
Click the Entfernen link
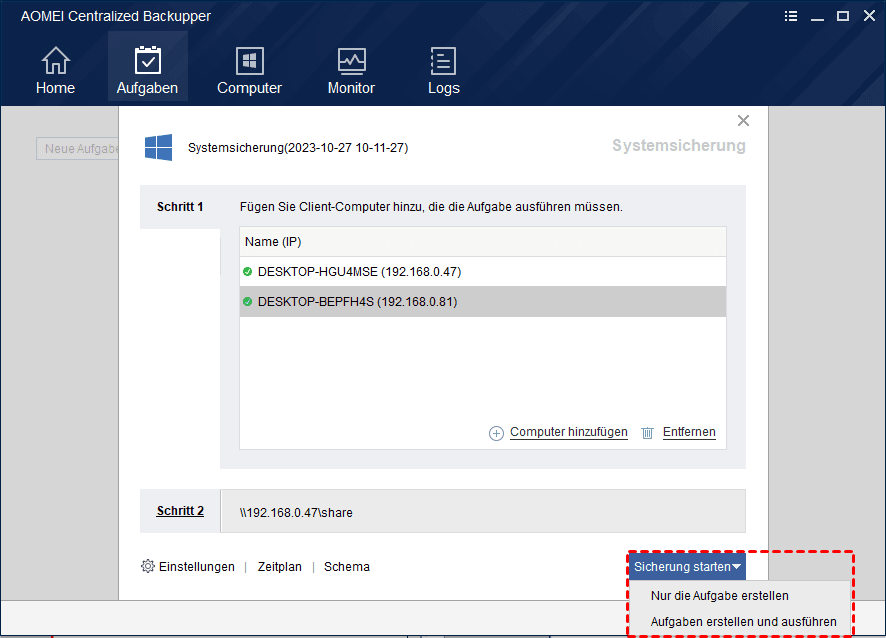pyautogui.click(x=689, y=432)
